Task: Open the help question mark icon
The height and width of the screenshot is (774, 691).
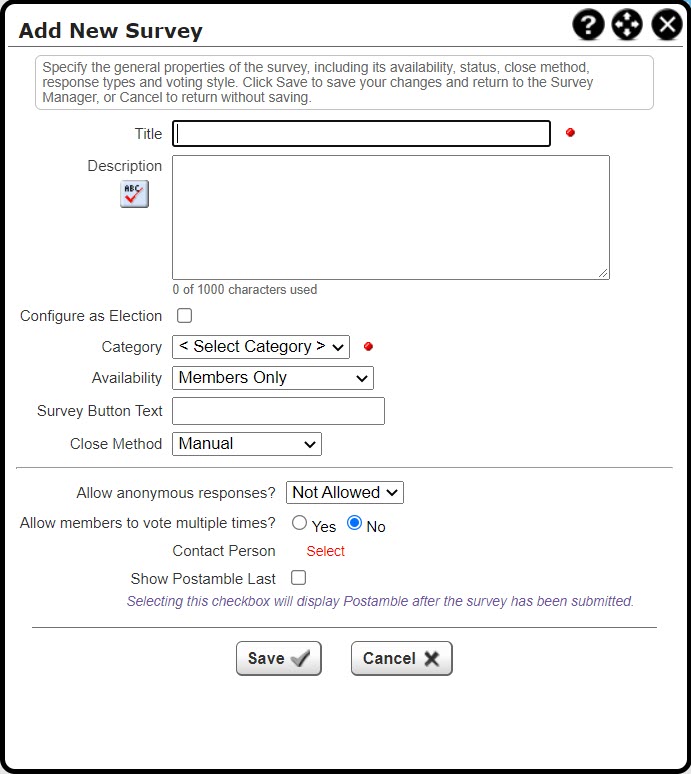Action: (x=588, y=24)
